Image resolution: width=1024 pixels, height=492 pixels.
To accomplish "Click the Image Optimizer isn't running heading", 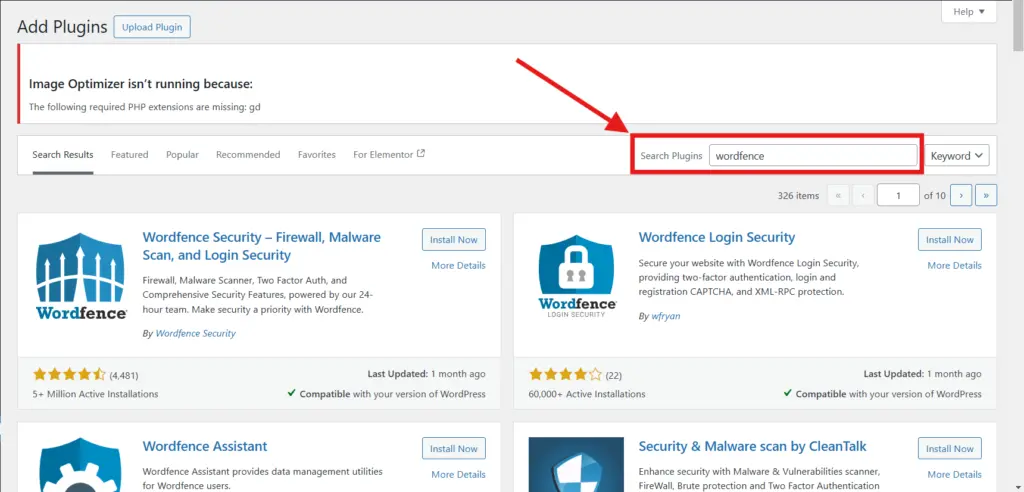I will (x=140, y=84).
